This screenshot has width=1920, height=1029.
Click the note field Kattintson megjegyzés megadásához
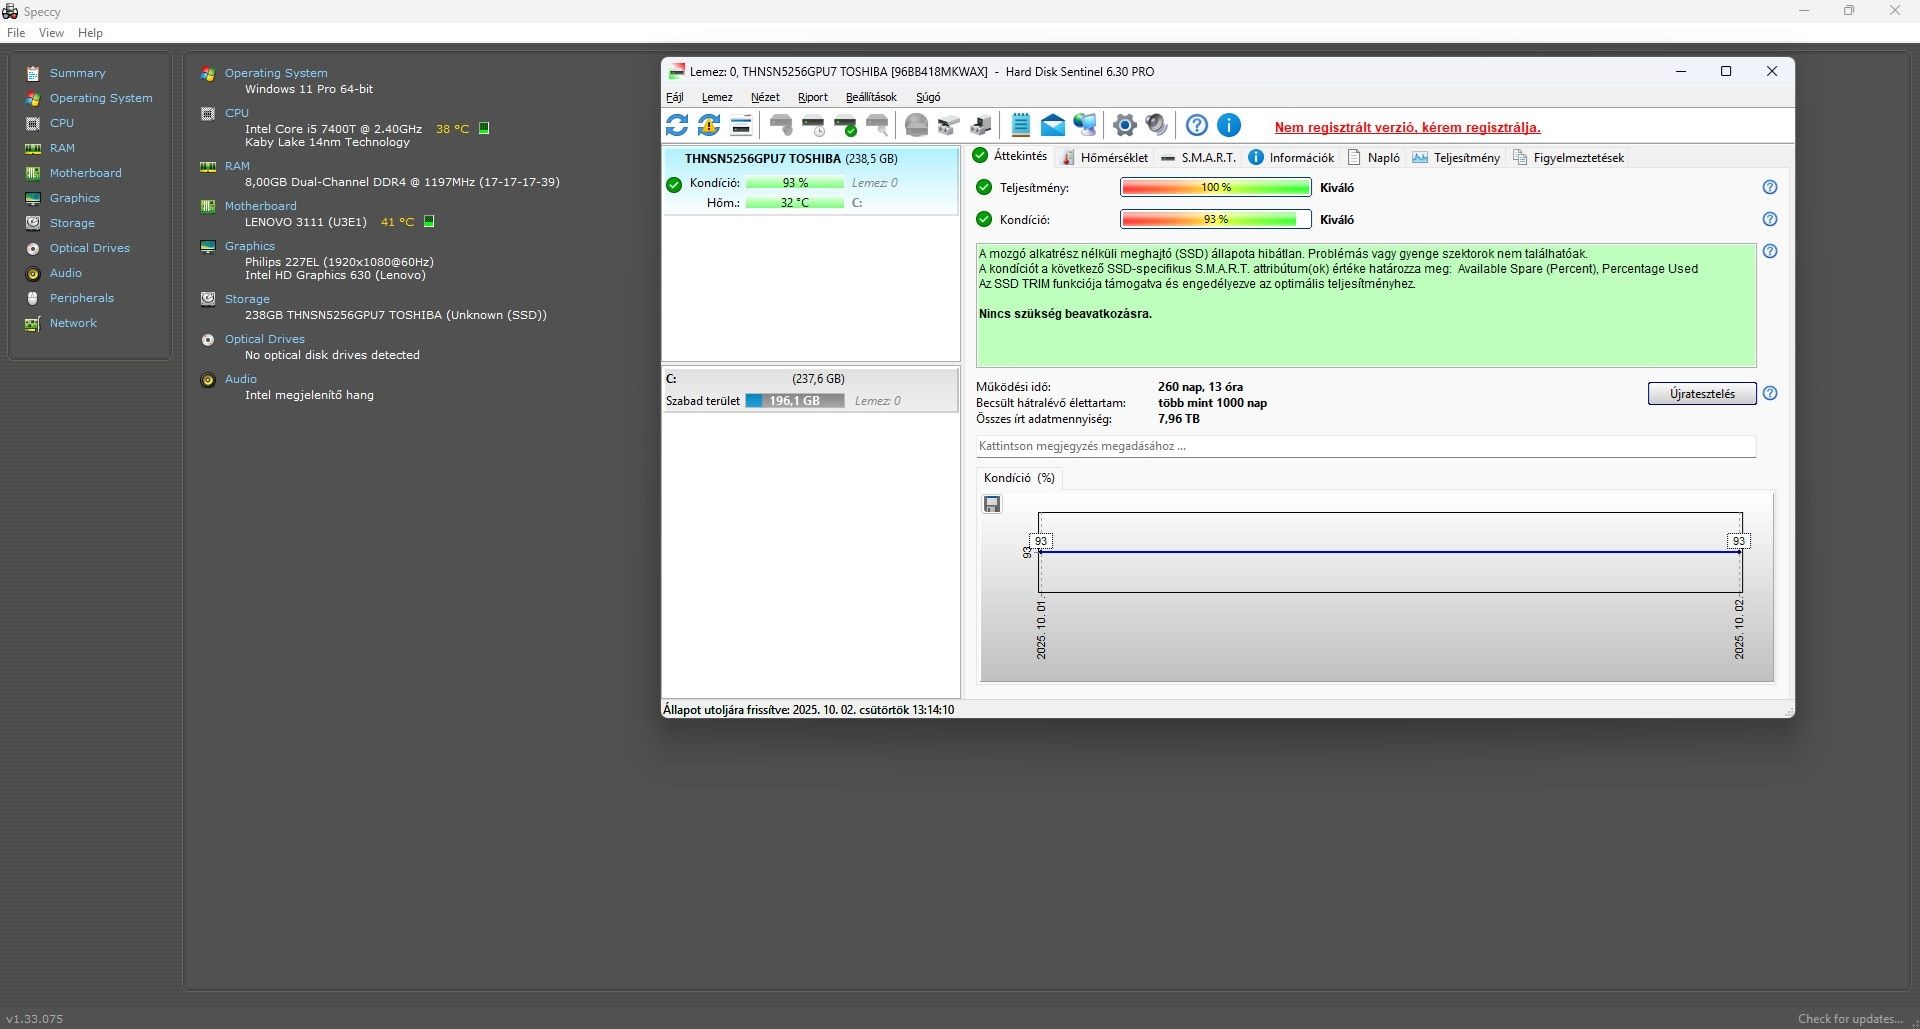(x=1366, y=446)
